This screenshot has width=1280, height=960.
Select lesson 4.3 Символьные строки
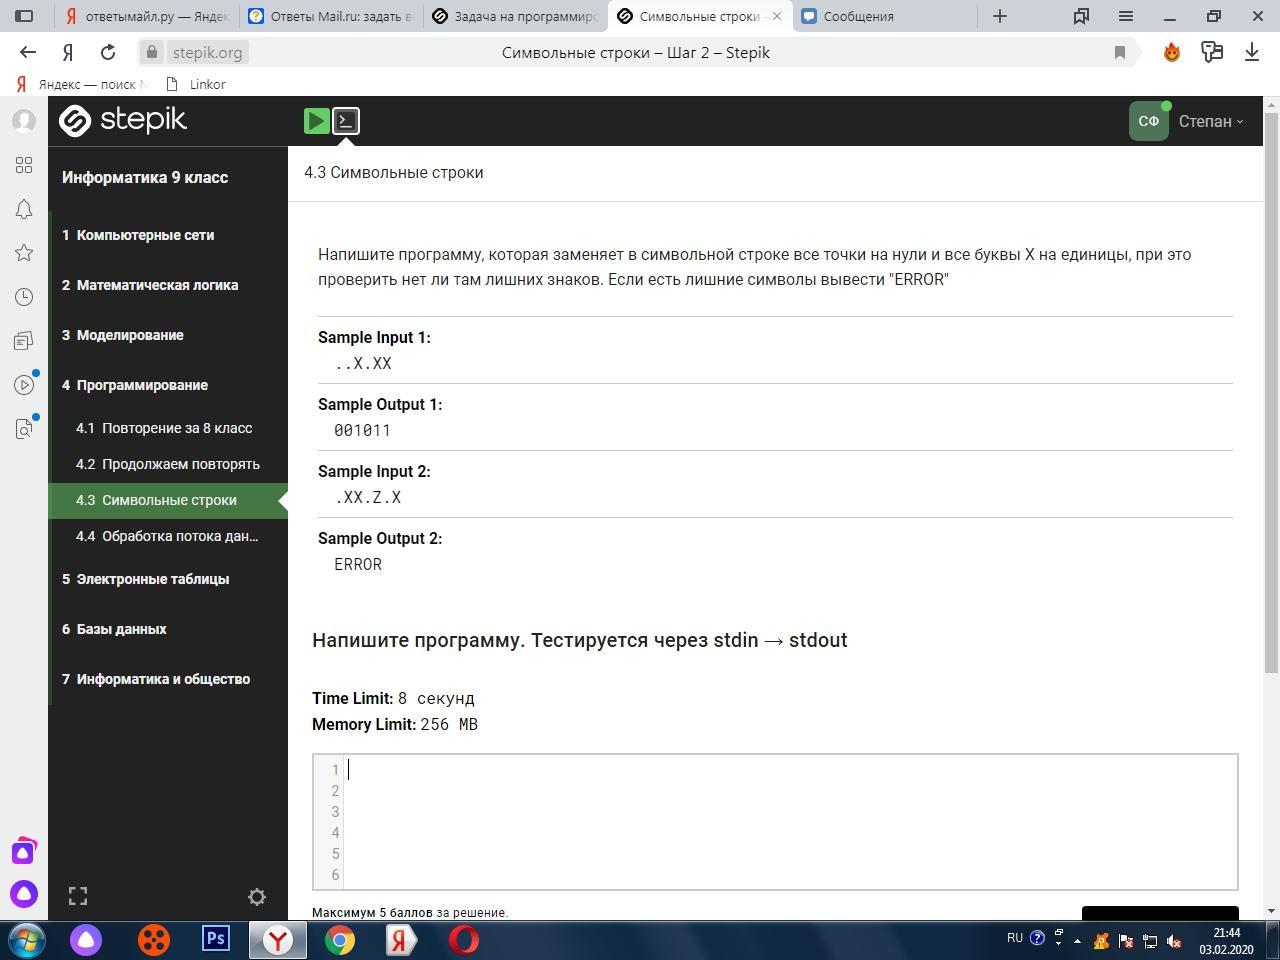[168, 500]
